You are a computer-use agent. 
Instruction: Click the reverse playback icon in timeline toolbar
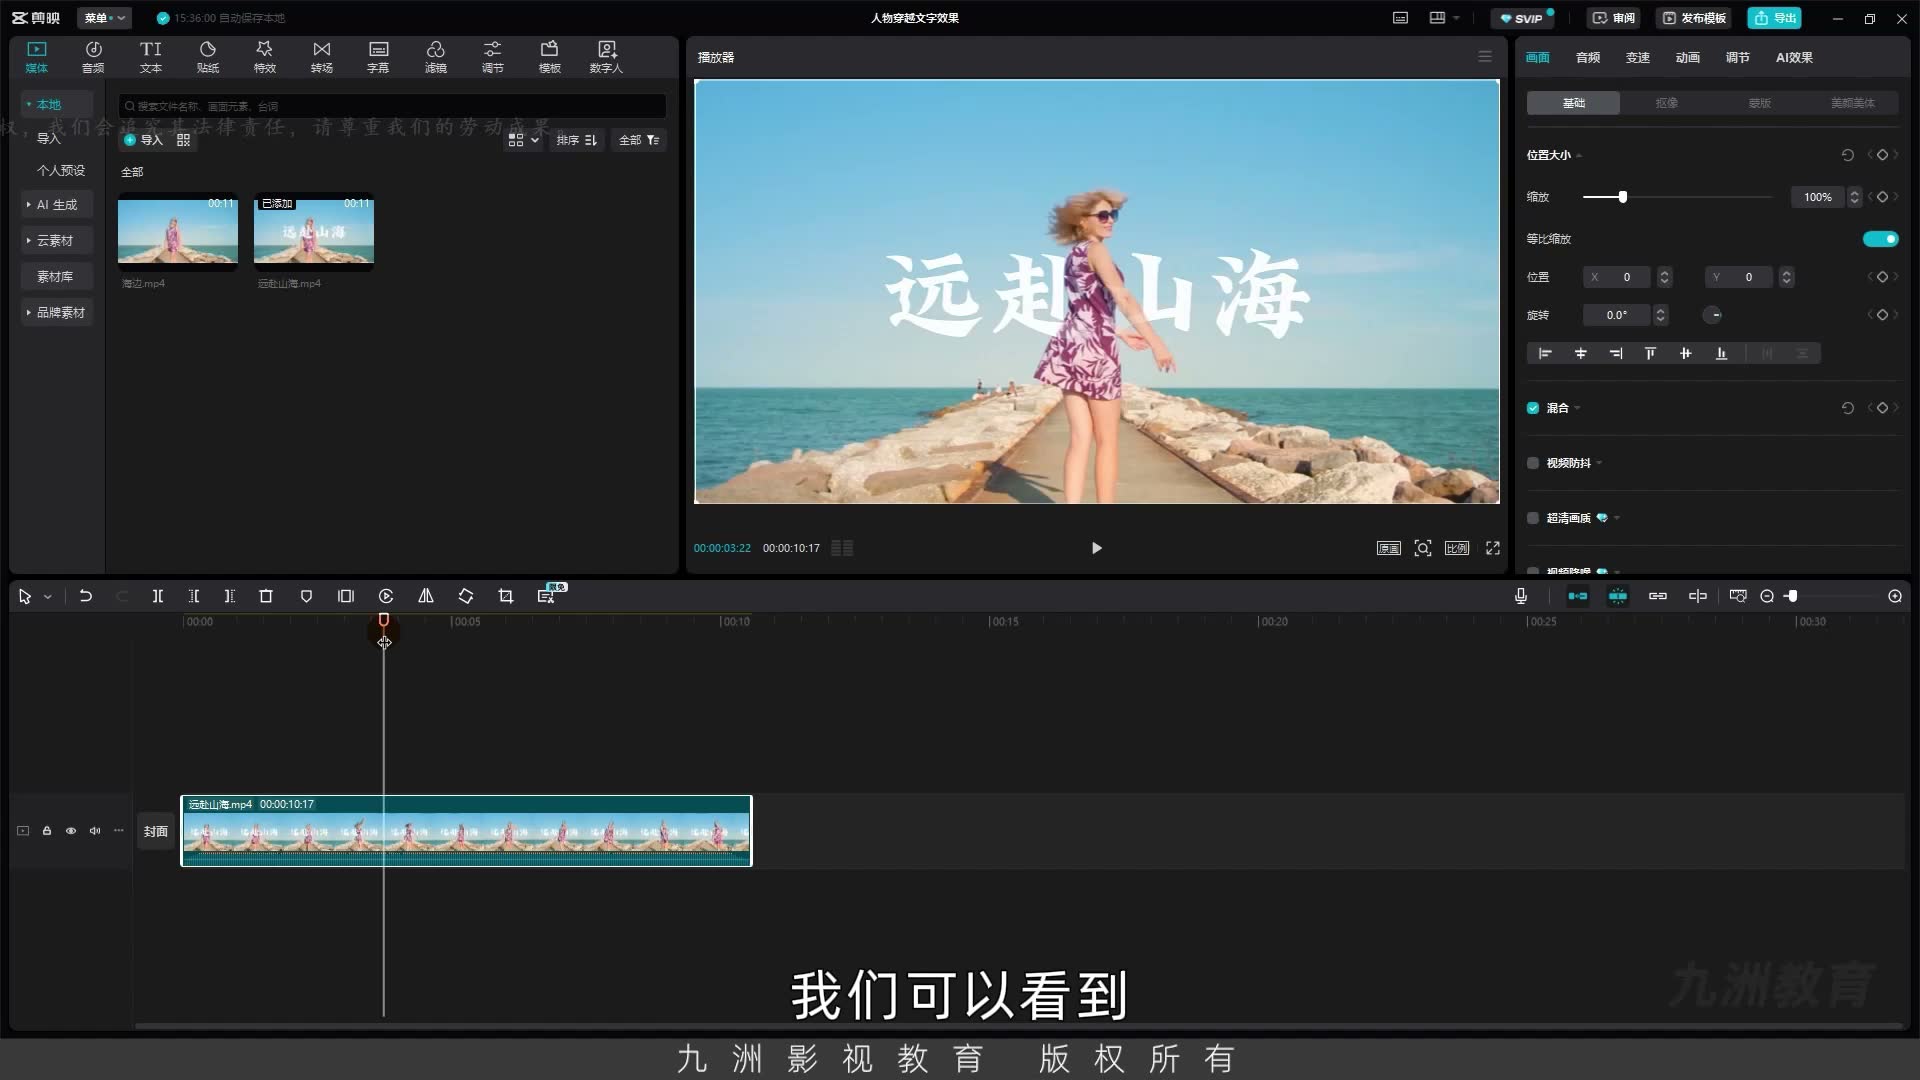pos(386,596)
